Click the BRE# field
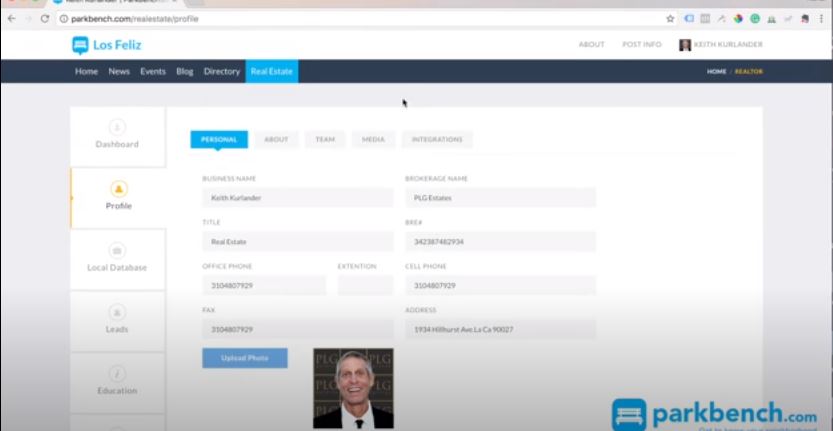The image size is (833, 431). click(500, 242)
